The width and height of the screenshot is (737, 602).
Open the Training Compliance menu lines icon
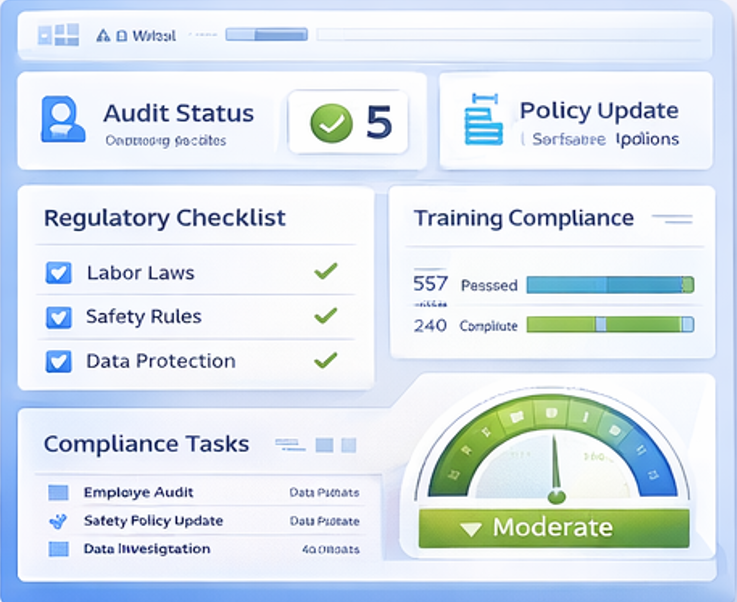click(672, 219)
